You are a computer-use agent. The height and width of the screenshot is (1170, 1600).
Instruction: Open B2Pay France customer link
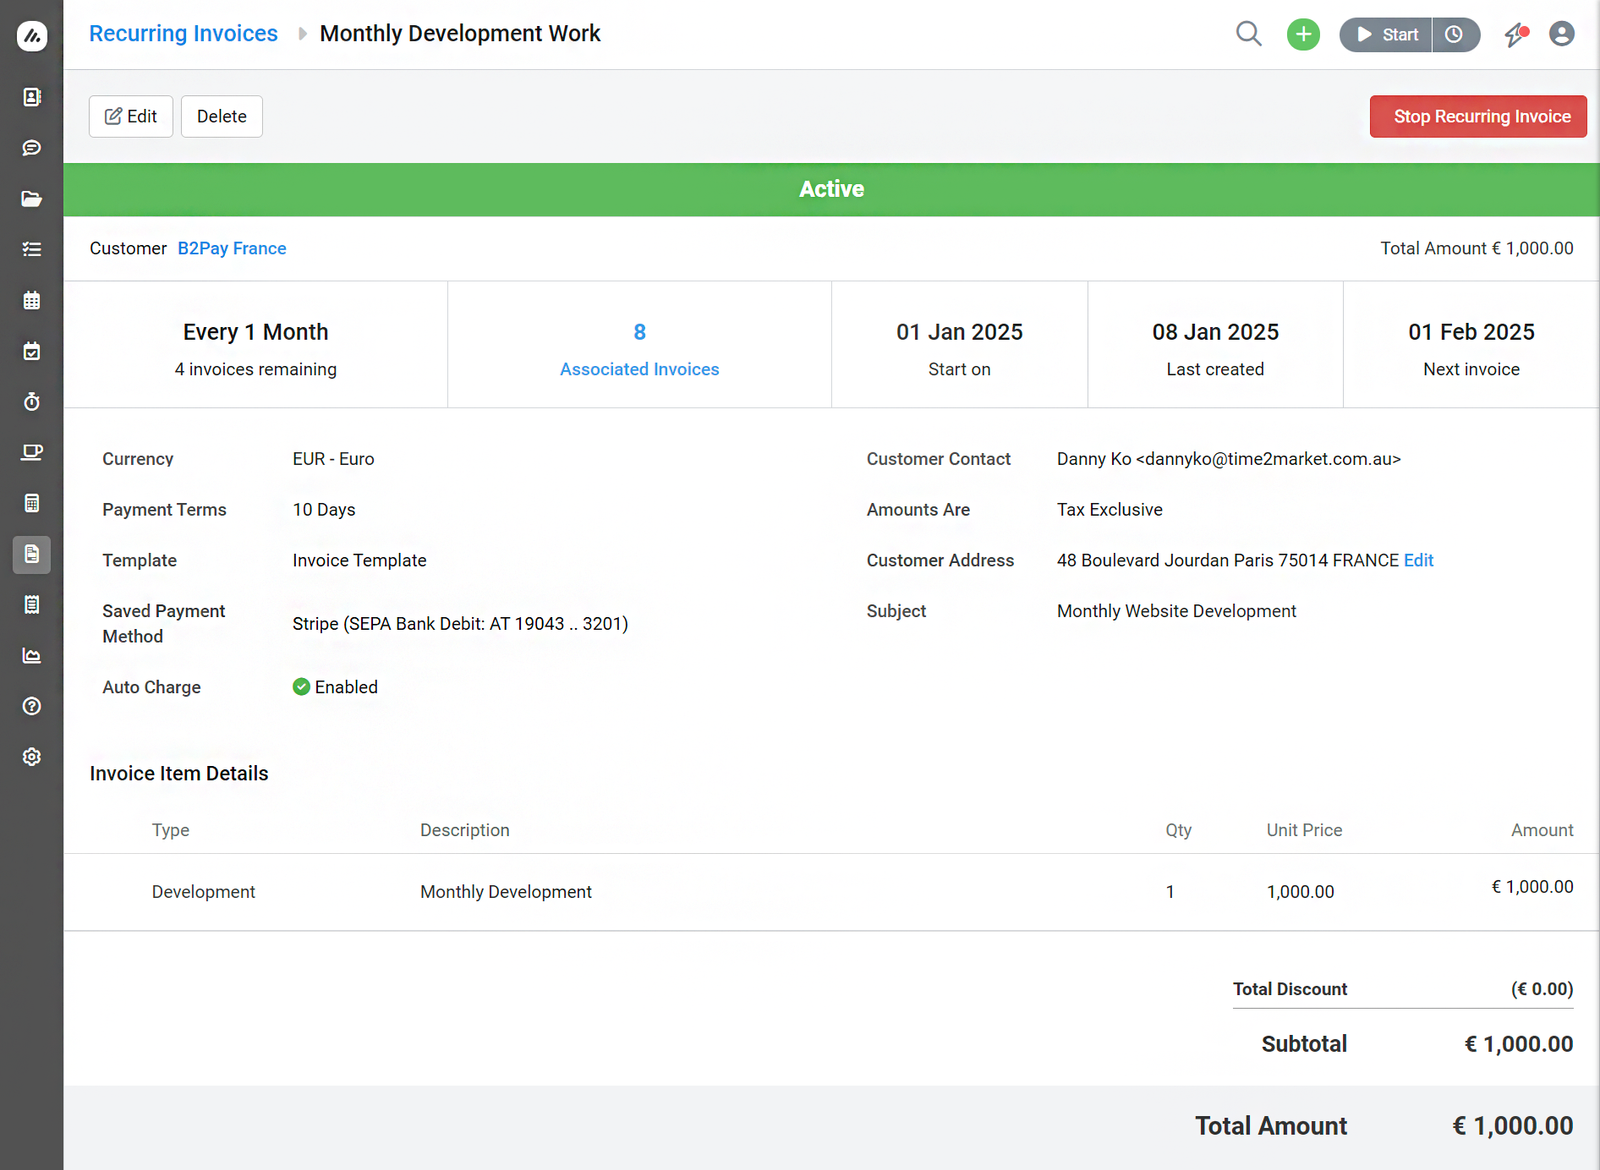[232, 249]
